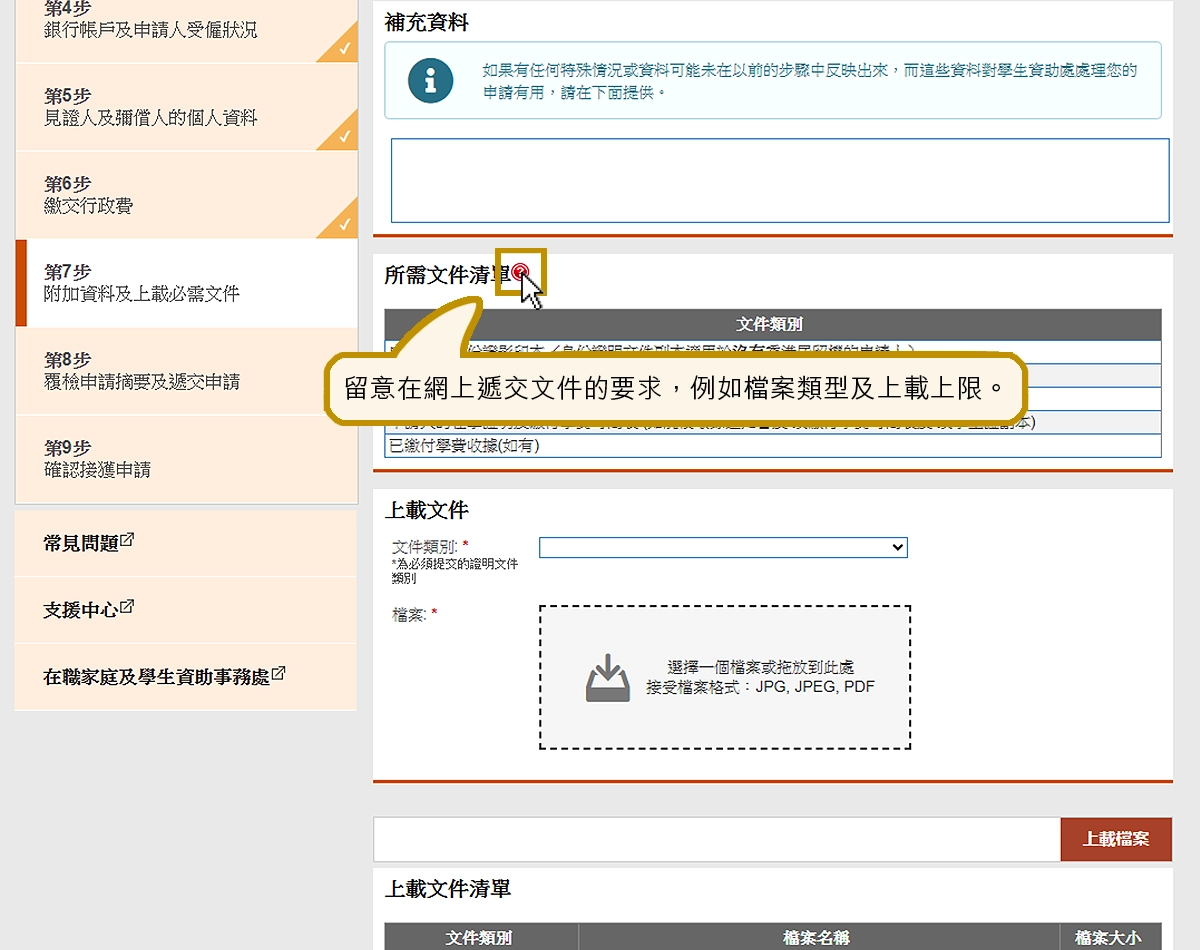Click external link icon next to 支援中心
The height and width of the screenshot is (950, 1200).
click(127, 608)
